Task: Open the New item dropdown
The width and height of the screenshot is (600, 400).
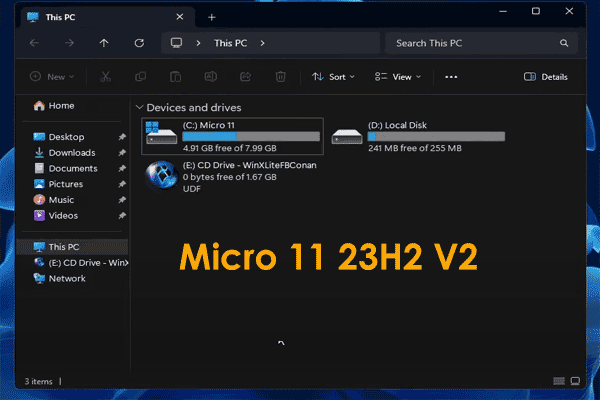Action: pos(52,77)
